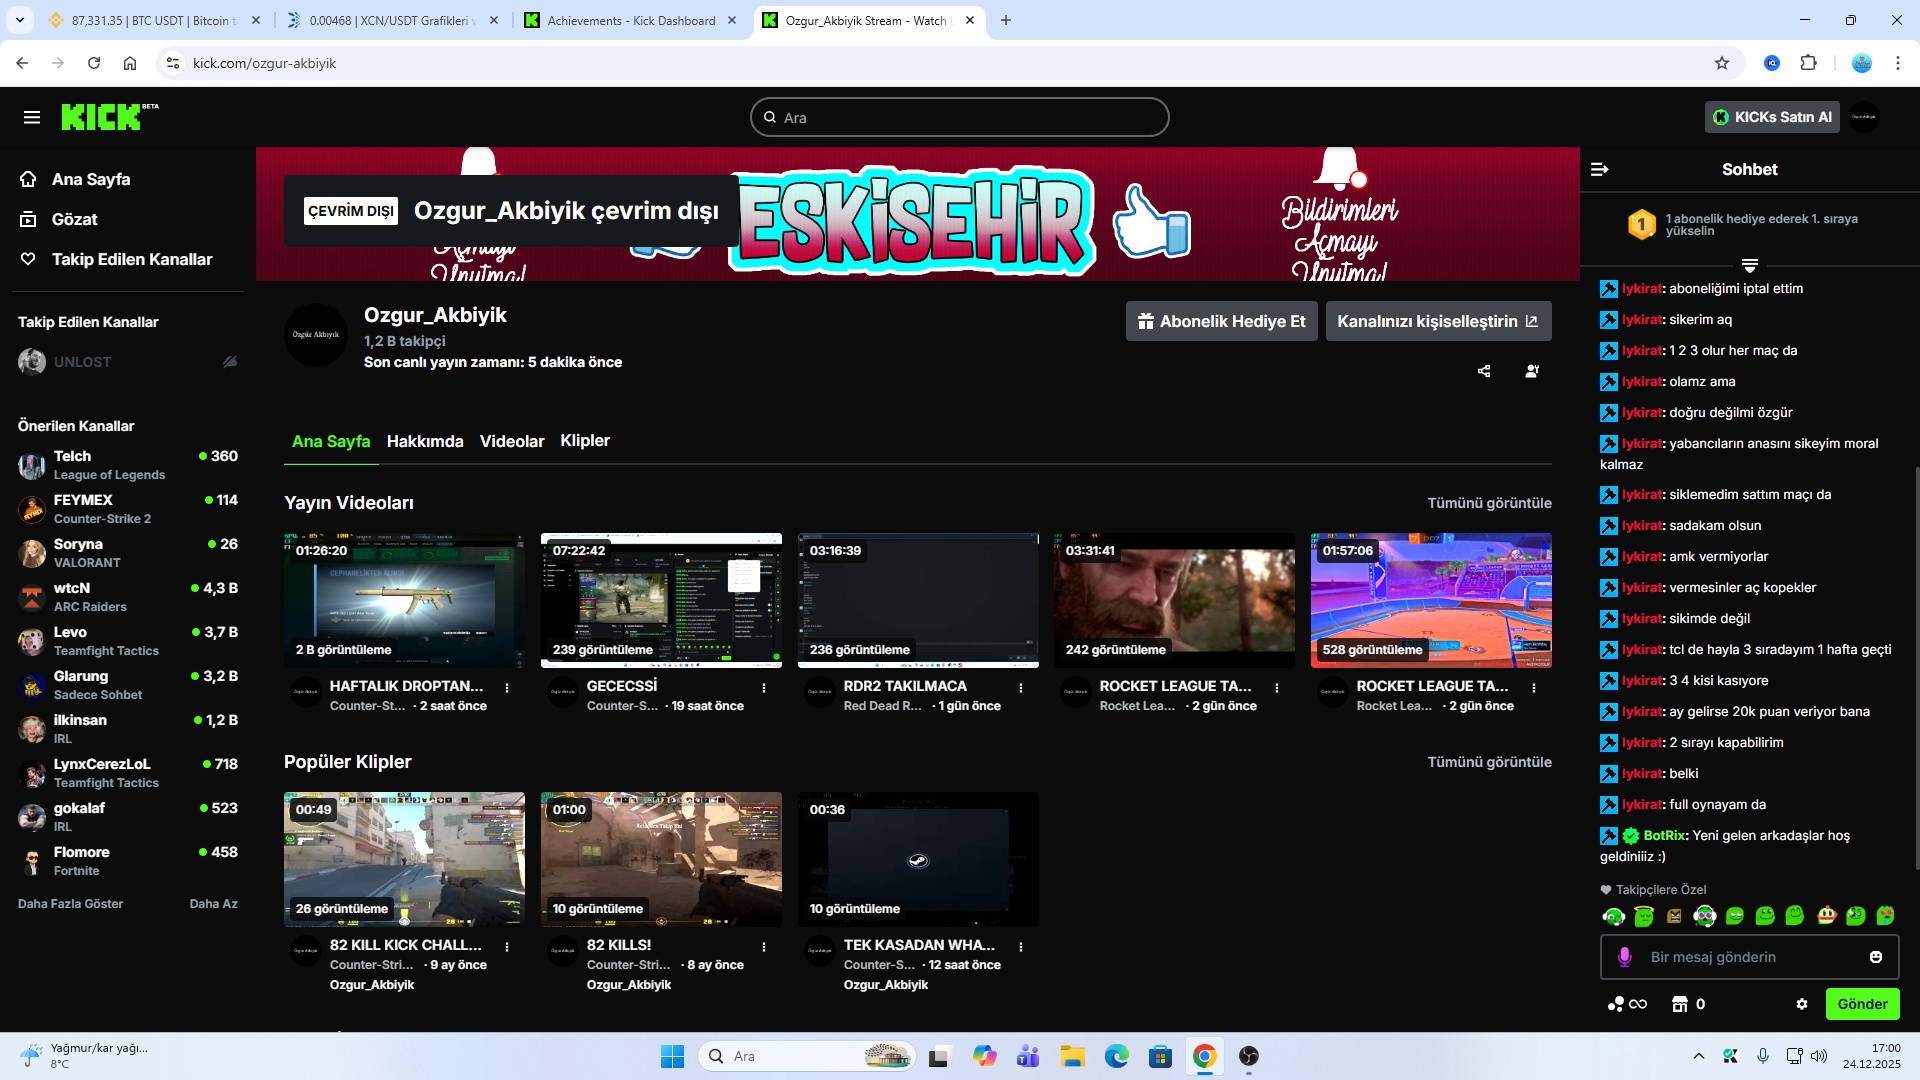Switch to Videolar tab
This screenshot has height=1080, width=1920.
pos(512,441)
